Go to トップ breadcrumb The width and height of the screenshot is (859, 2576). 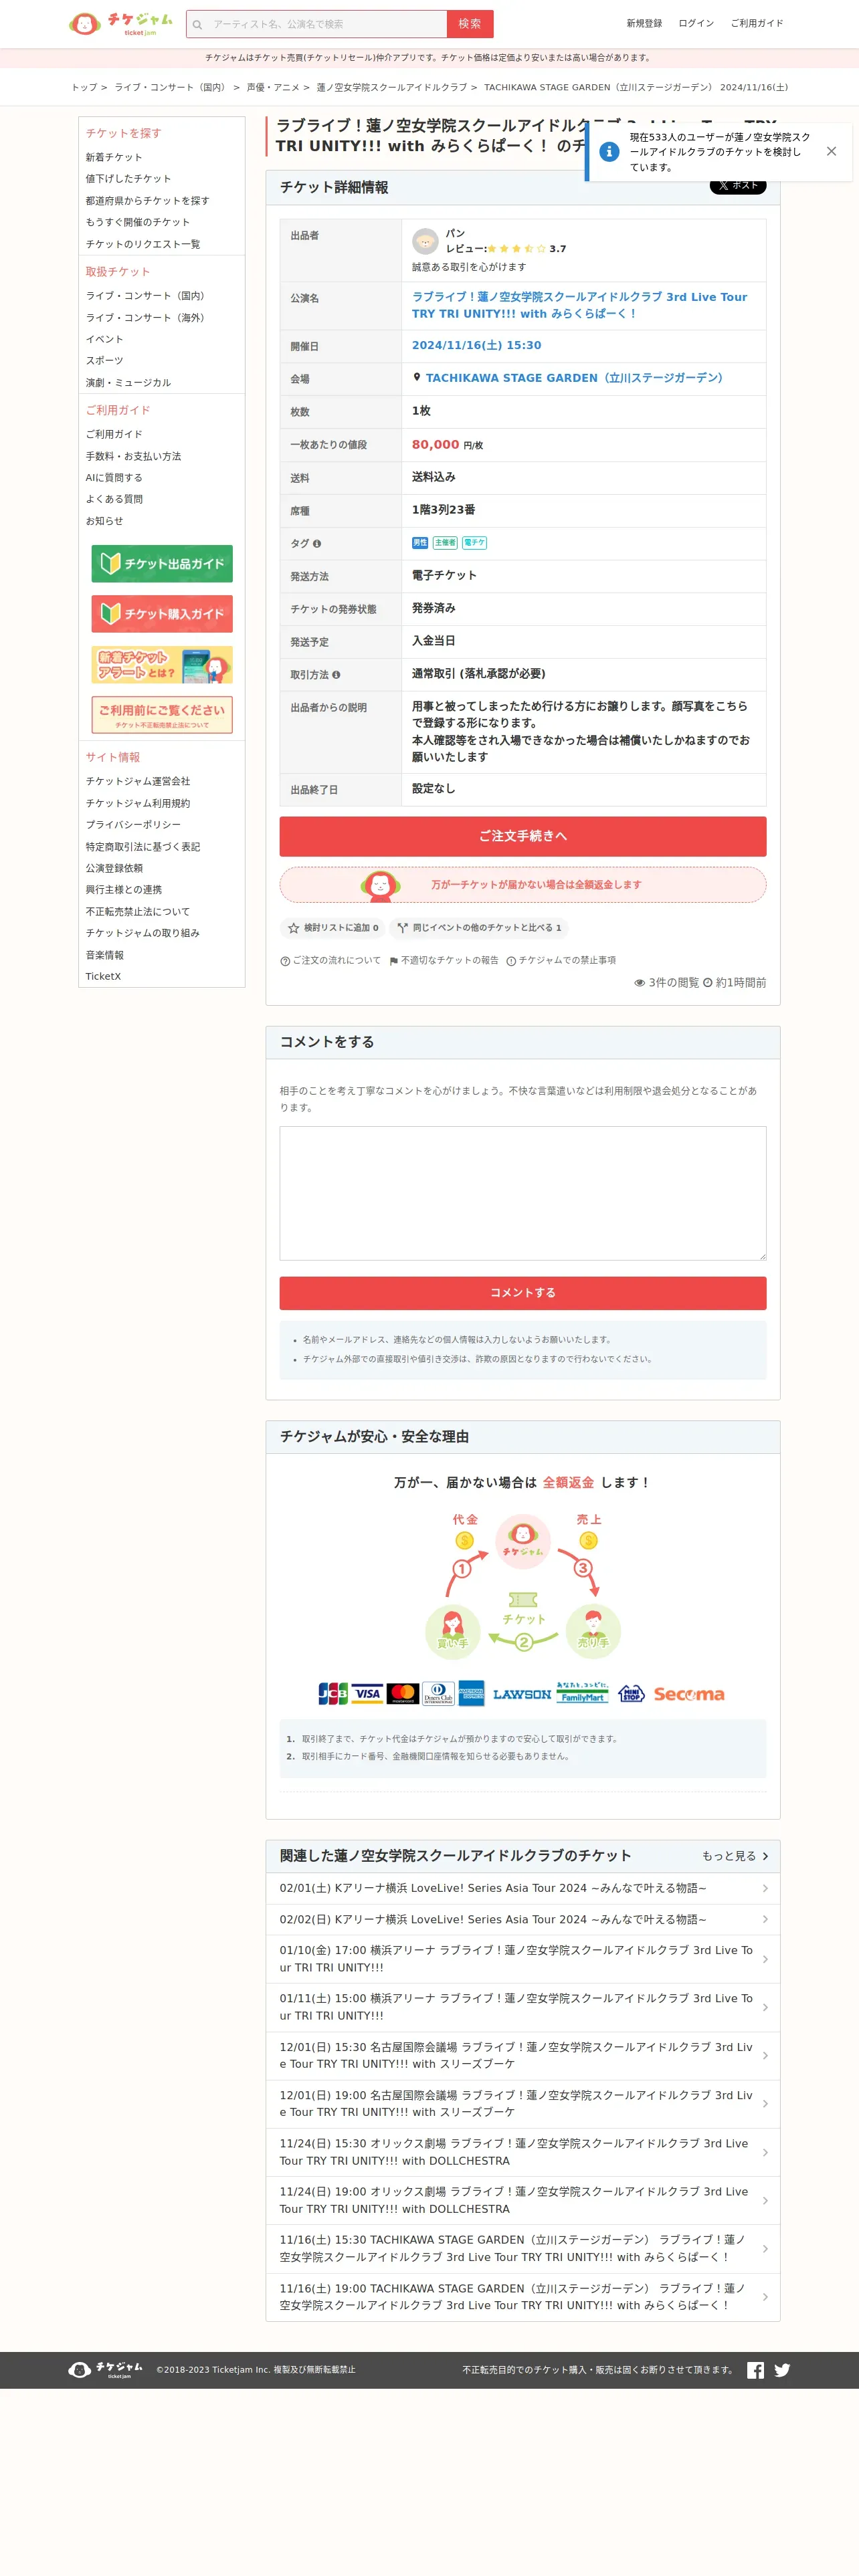[x=84, y=87]
